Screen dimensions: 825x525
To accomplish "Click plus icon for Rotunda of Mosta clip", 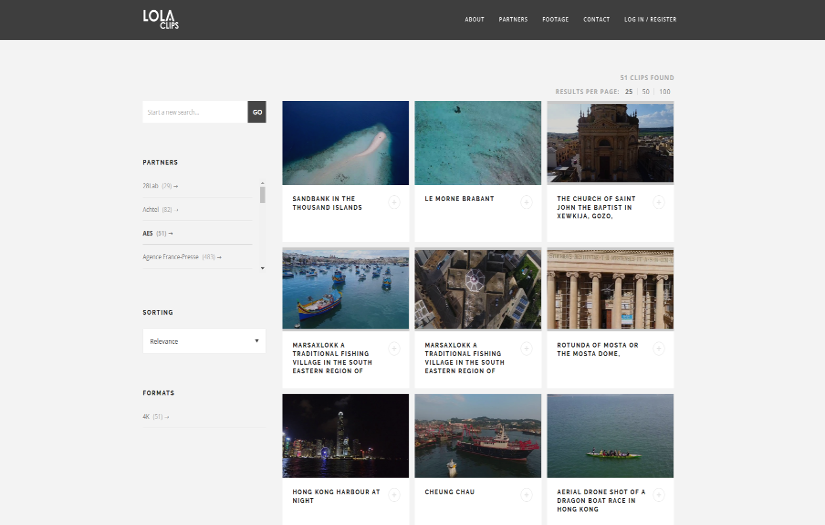I will point(658,349).
